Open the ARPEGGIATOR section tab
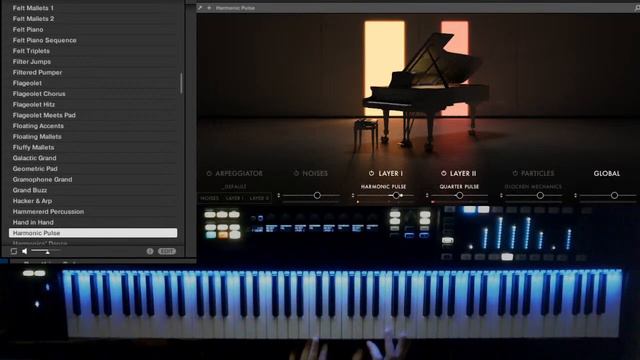 (239, 173)
